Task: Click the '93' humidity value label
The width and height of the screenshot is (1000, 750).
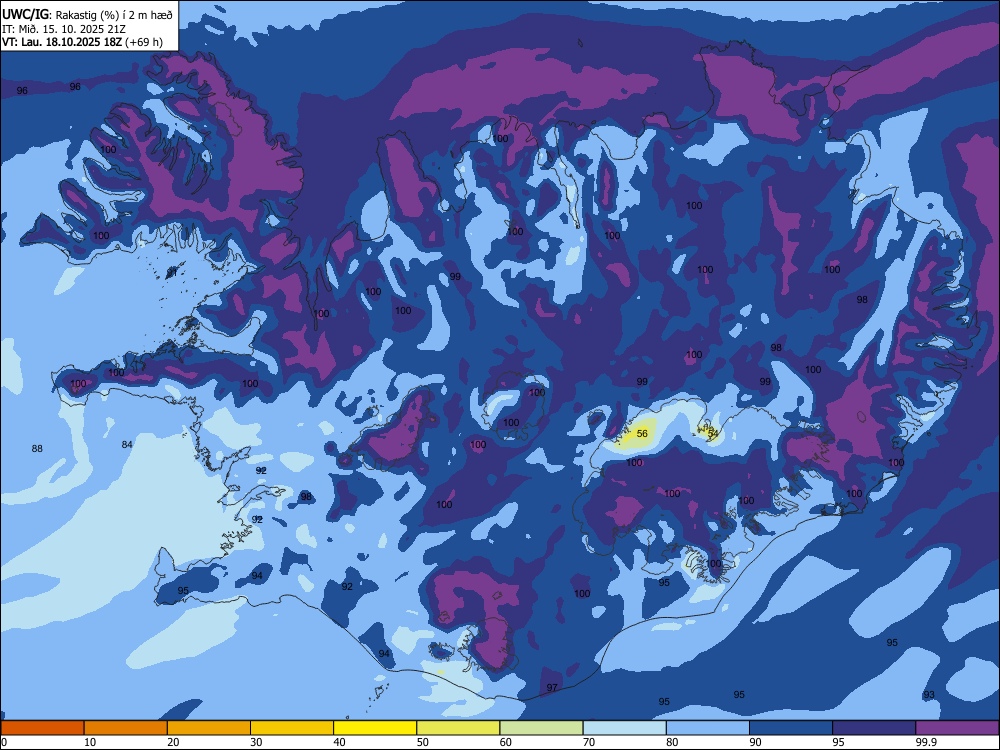Action: pos(929,695)
